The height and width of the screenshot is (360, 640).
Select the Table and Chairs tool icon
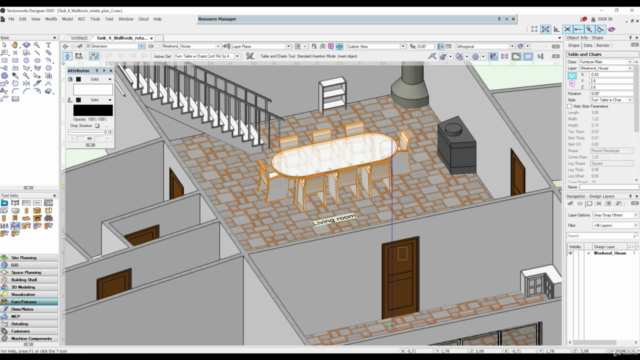point(15,226)
